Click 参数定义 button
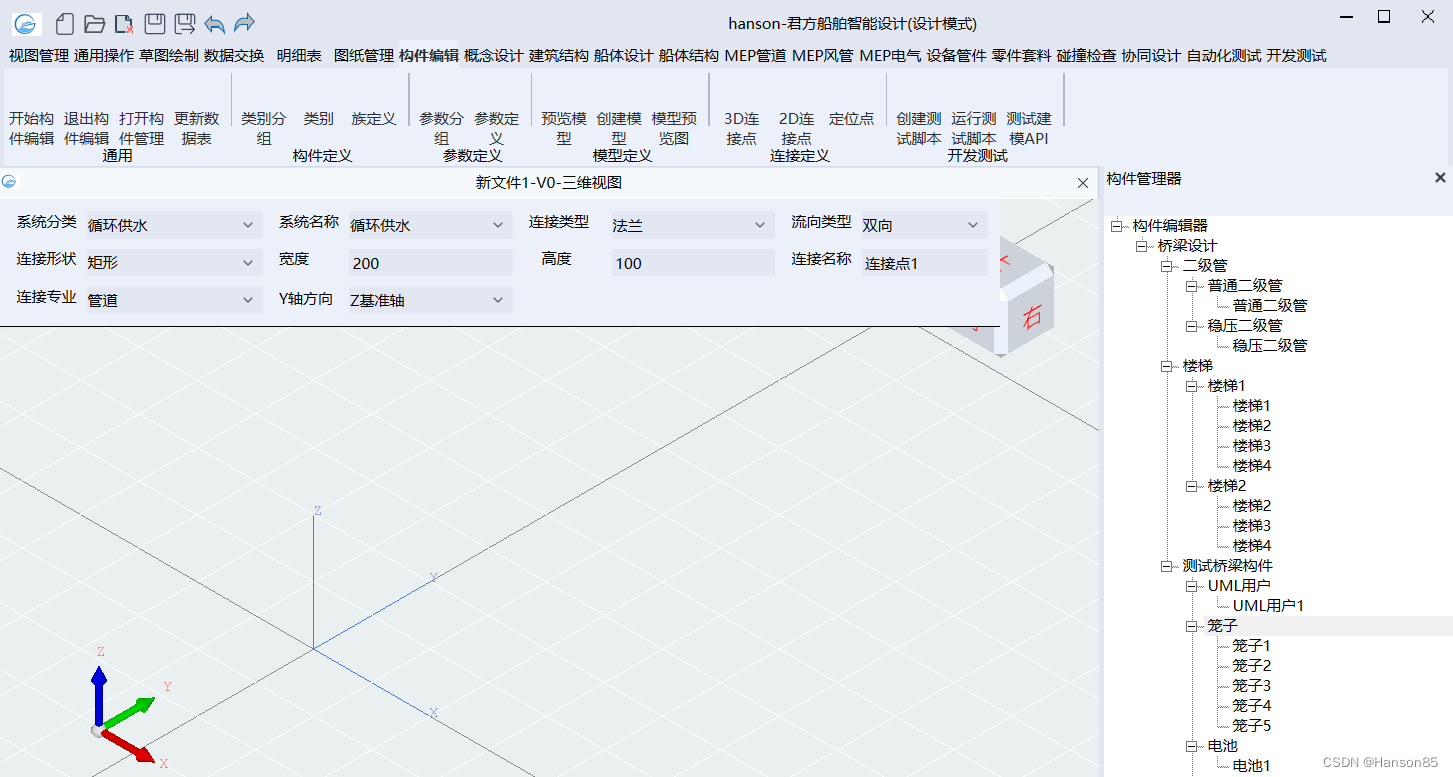 (x=497, y=128)
